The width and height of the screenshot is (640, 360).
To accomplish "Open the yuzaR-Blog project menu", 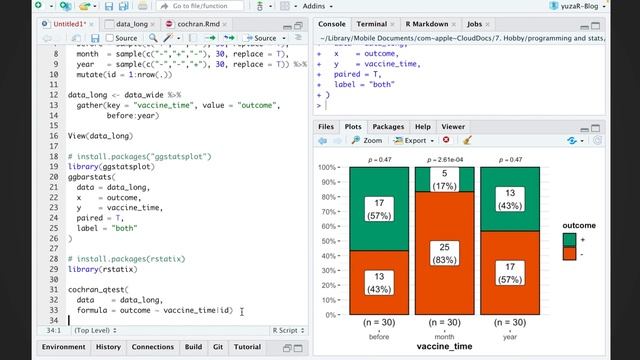I will [578, 6].
